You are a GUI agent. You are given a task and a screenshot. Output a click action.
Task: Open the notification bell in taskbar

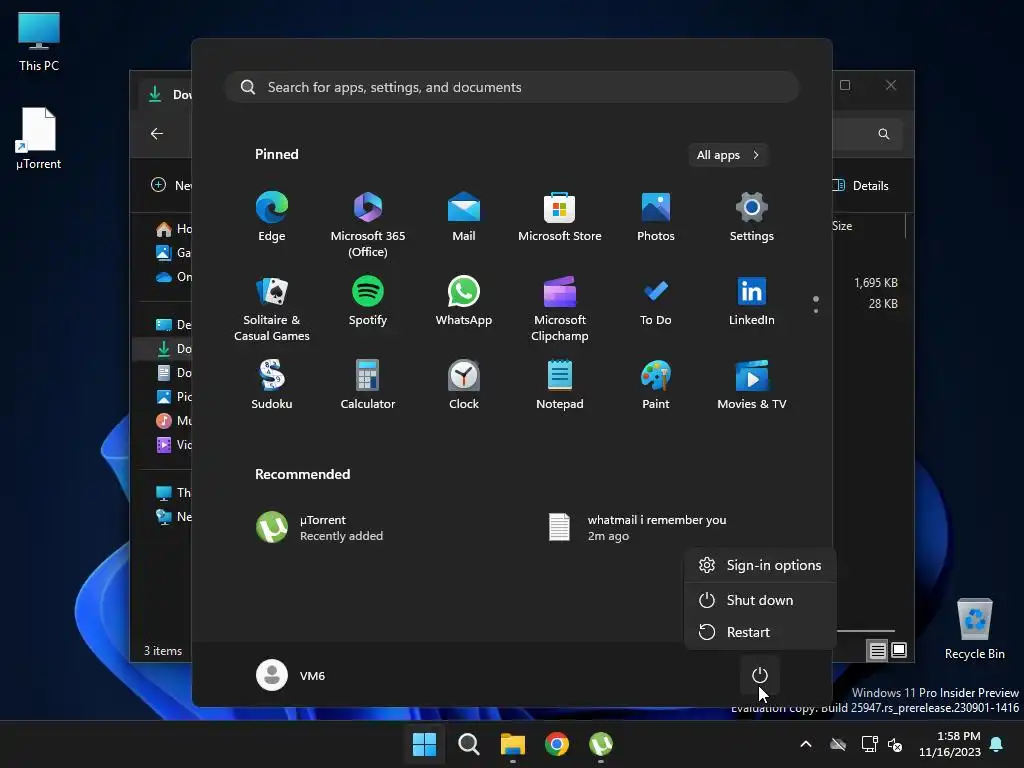click(997, 744)
